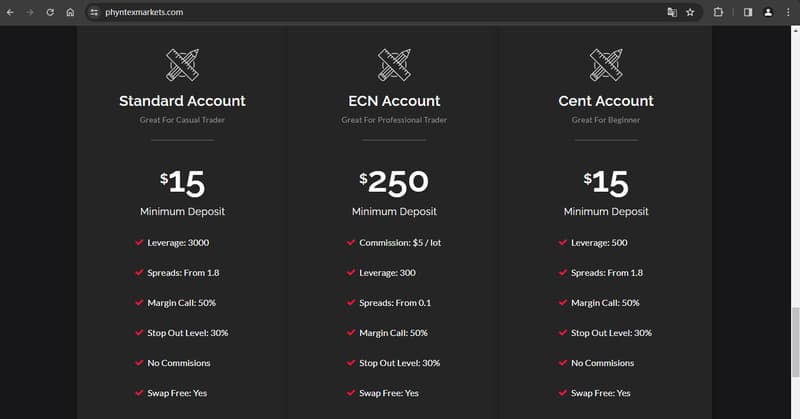Image resolution: width=800 pixels, height=419 pixels.
Task: Reload the page with the refresh icon
Action: point(50,12)
